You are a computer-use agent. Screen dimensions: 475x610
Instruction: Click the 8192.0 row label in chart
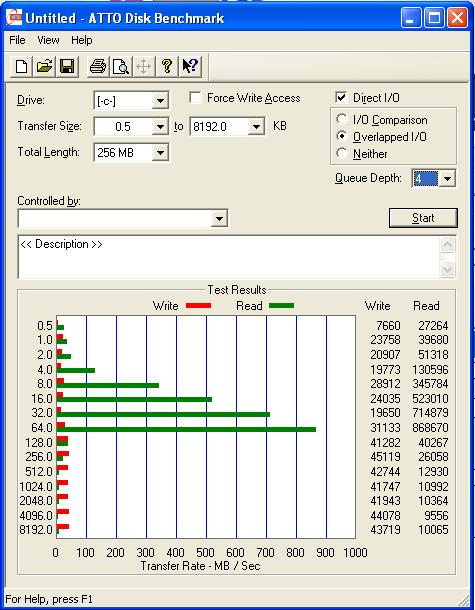pos(36,530)
